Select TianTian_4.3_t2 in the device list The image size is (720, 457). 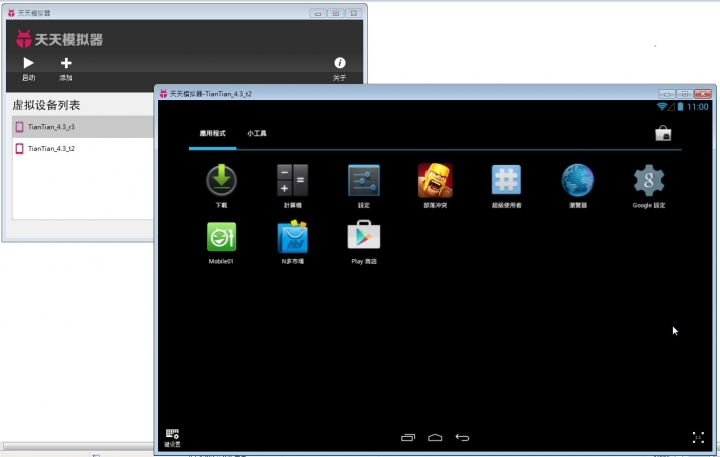(83, 148)
